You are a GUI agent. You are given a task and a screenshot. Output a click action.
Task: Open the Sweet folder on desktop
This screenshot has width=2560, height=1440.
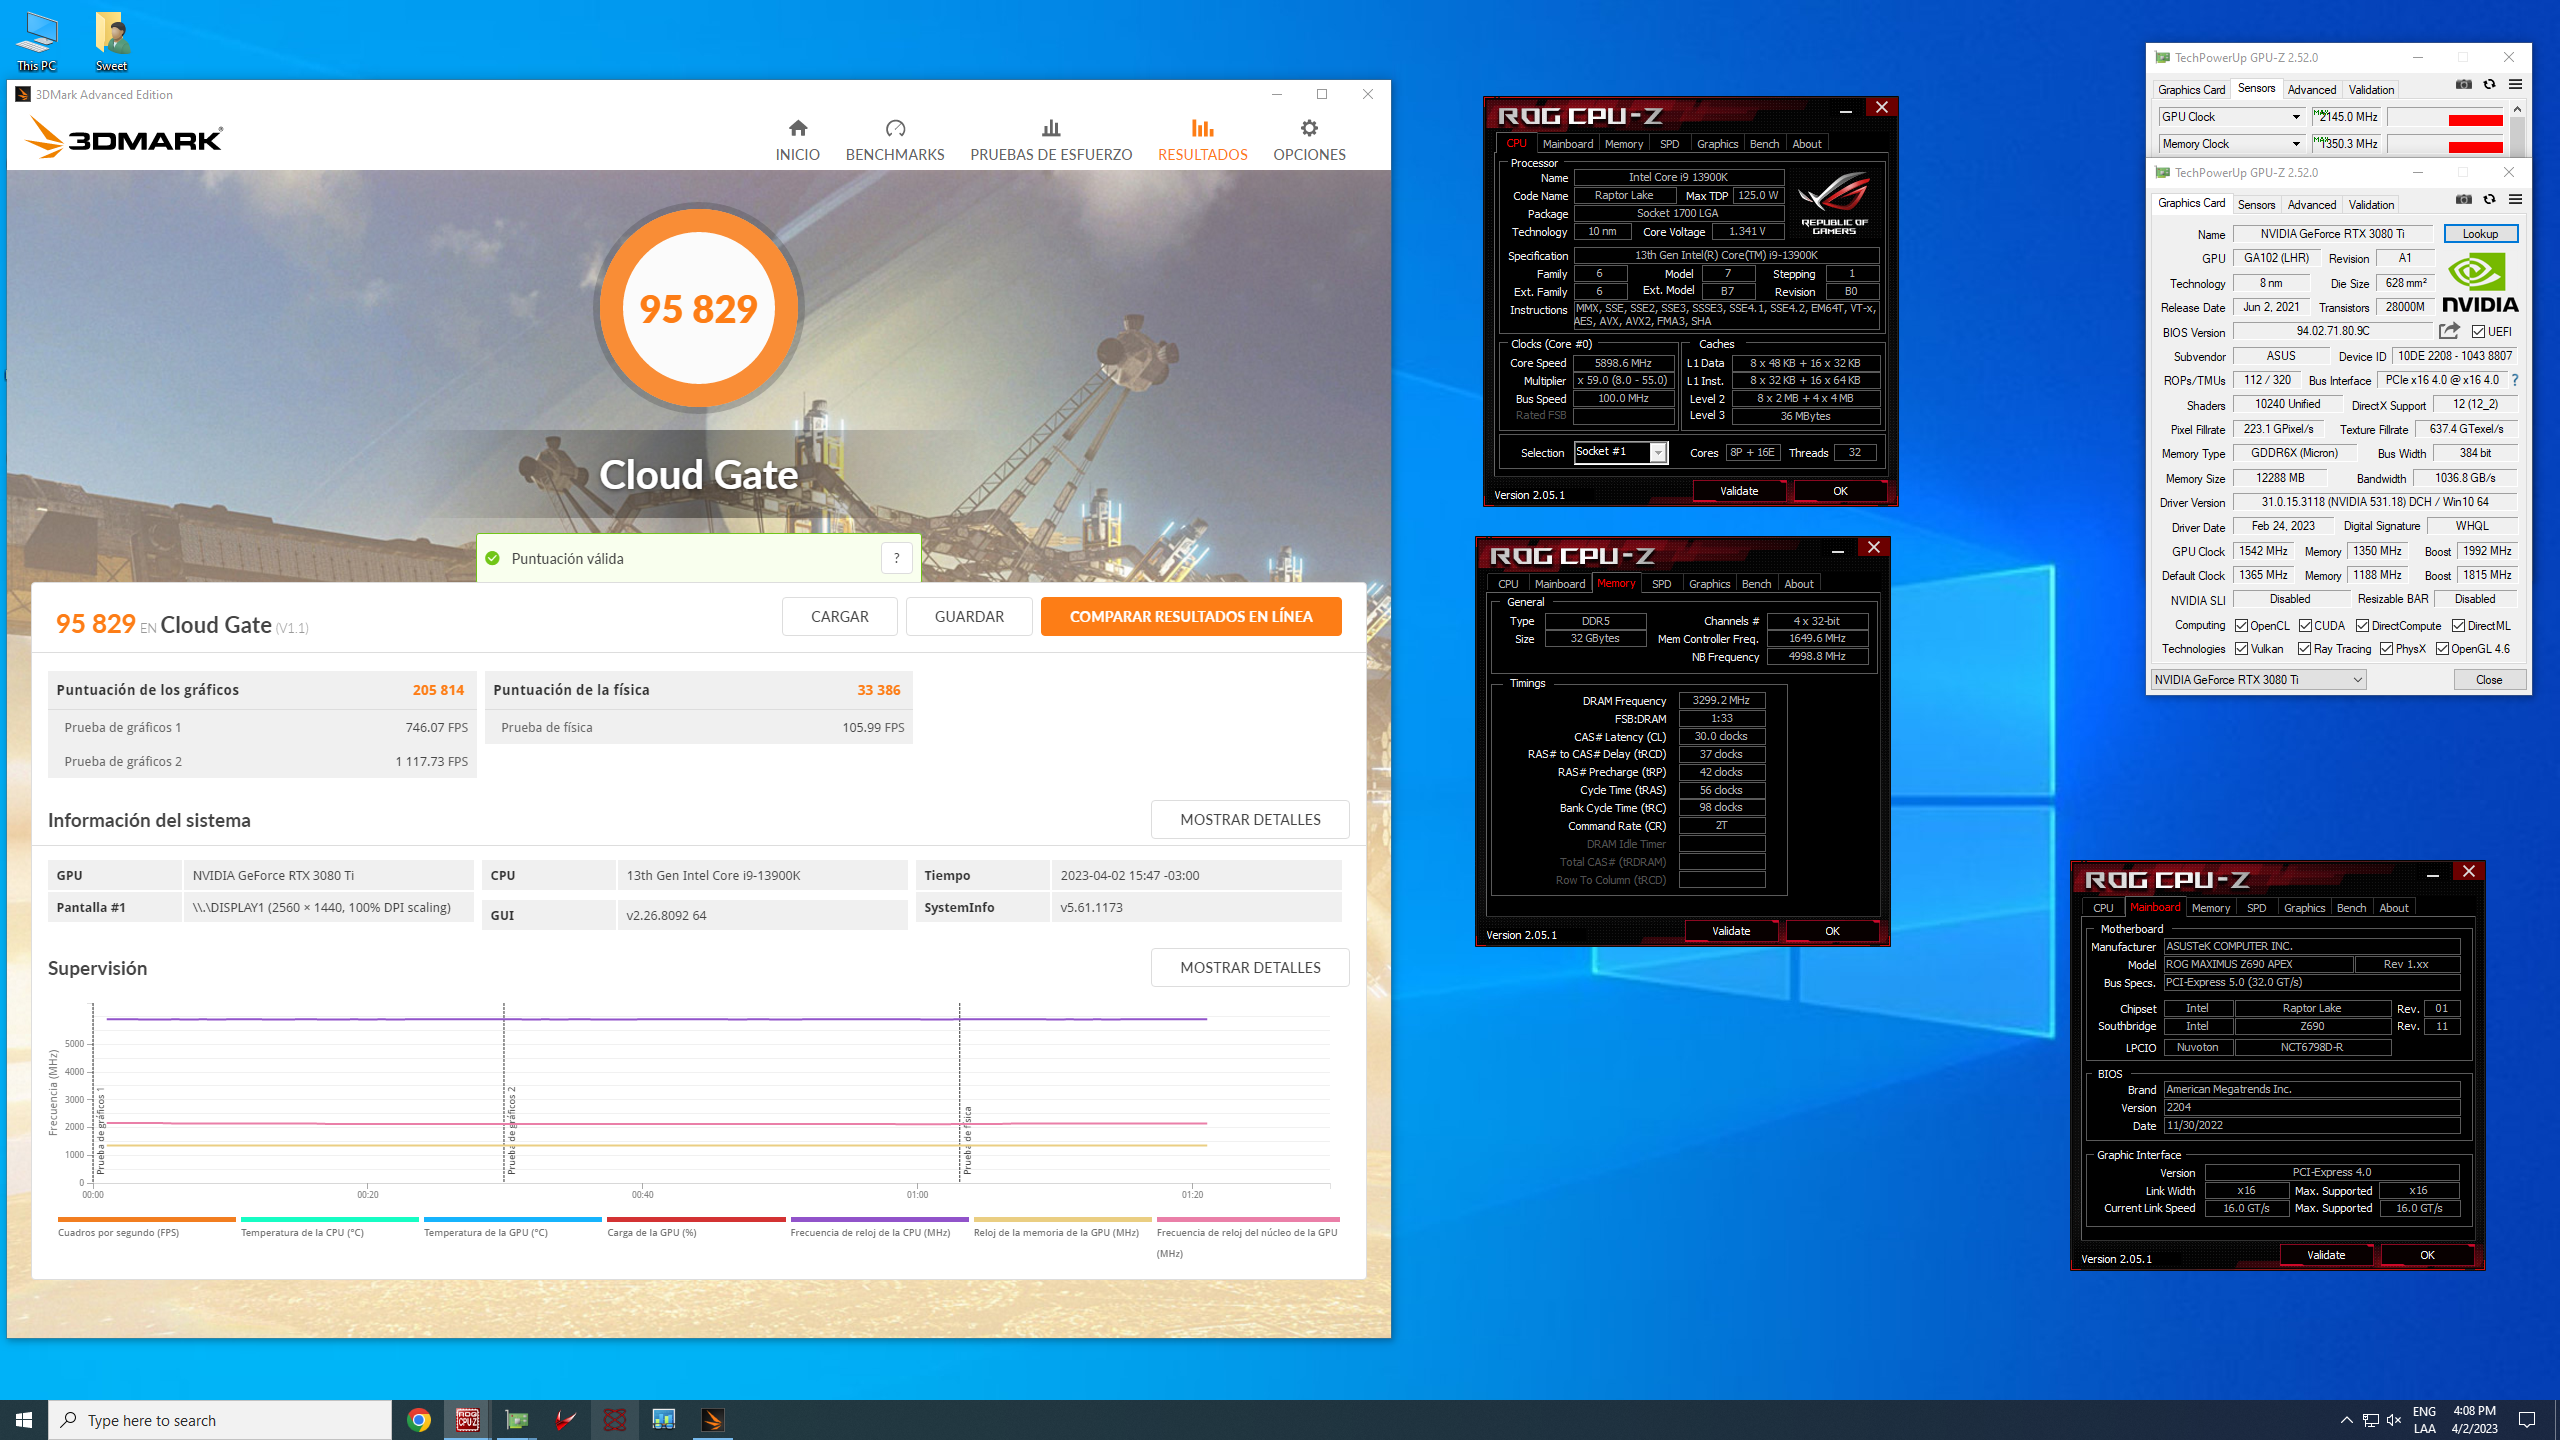111,42
